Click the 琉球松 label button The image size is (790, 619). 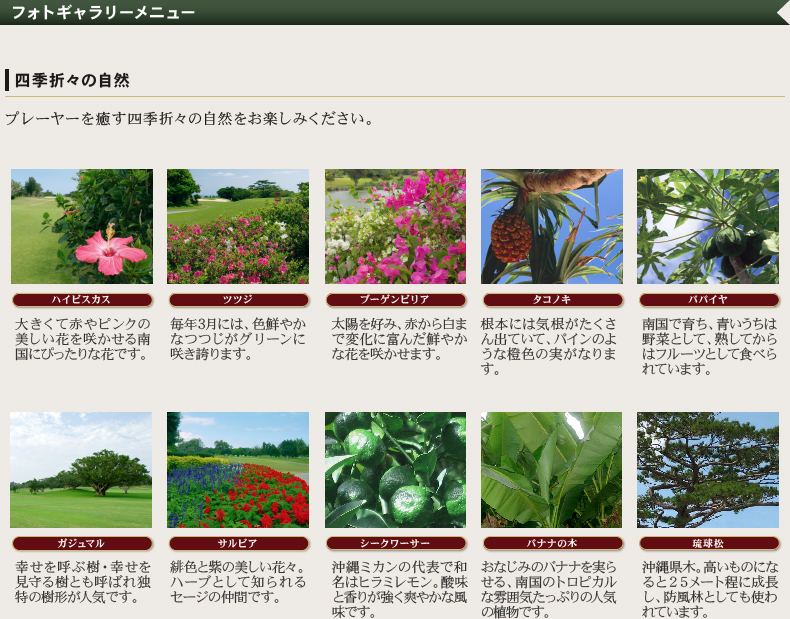pos(709,543)
